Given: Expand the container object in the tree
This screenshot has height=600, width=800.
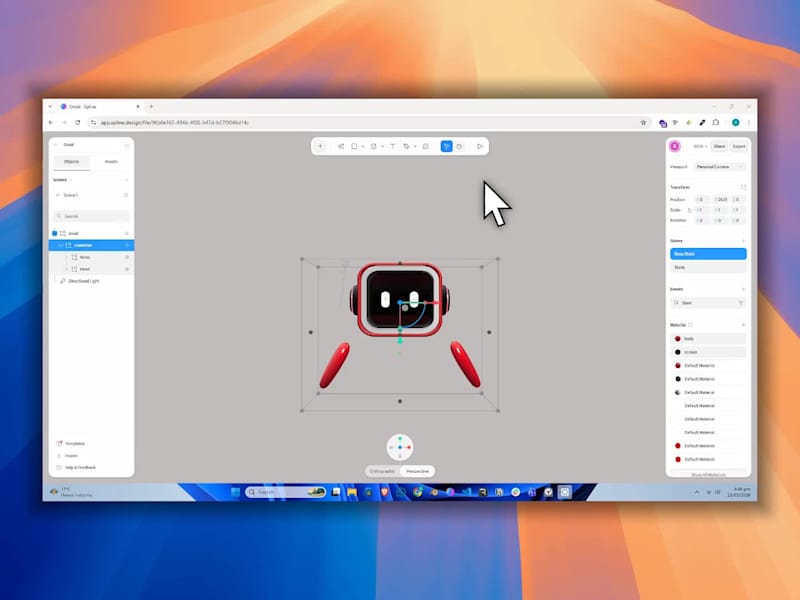Looking at the screenshot, I should pos(60,245).
